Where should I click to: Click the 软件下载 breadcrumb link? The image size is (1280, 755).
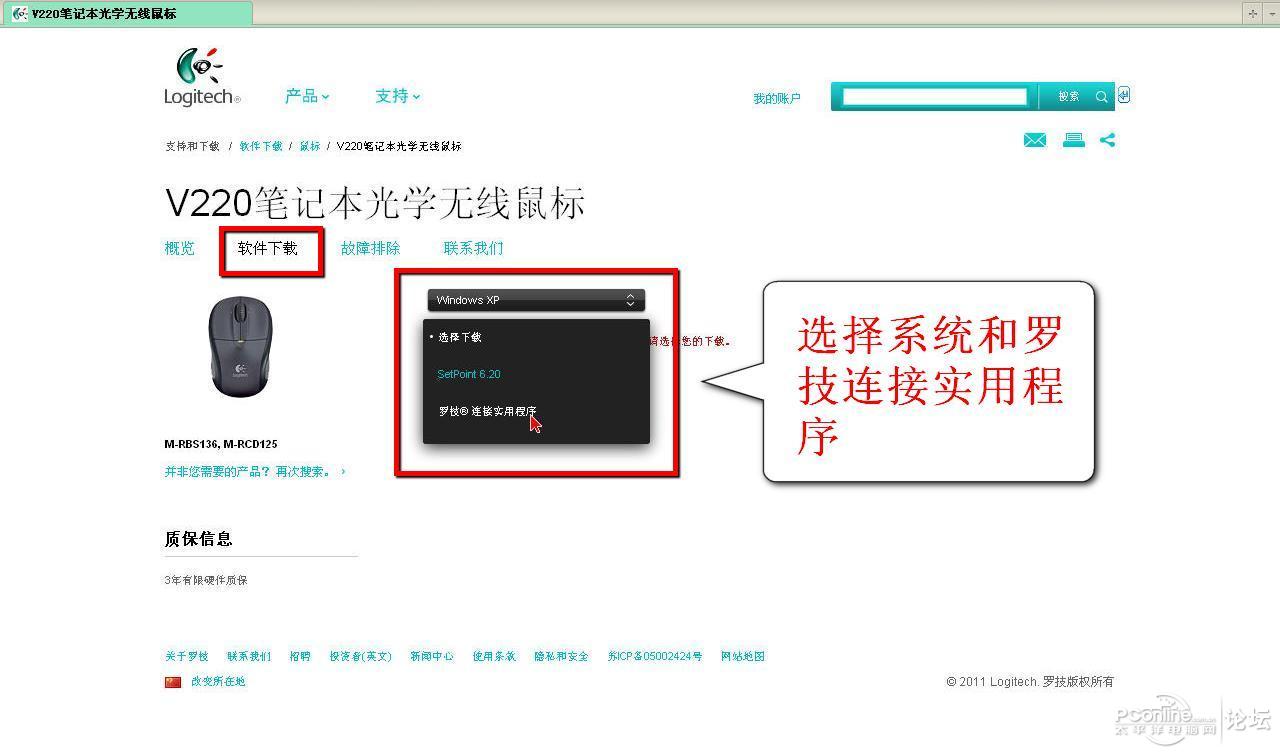(261, 146)
